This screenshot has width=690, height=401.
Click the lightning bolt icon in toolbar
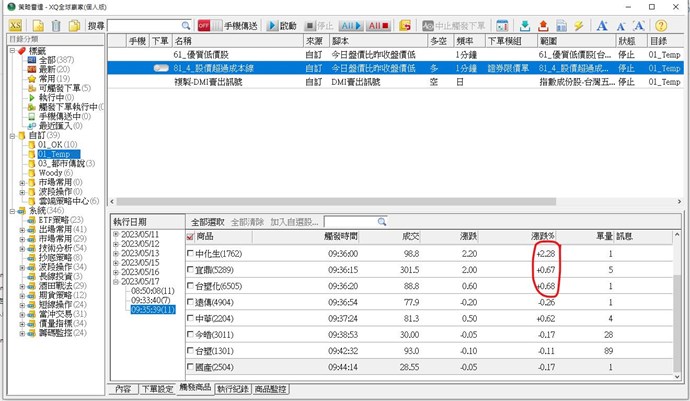point(578,25)
